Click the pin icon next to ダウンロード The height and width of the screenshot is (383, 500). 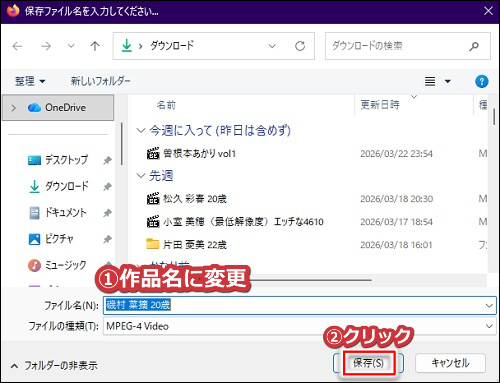[x=107, y=187]
